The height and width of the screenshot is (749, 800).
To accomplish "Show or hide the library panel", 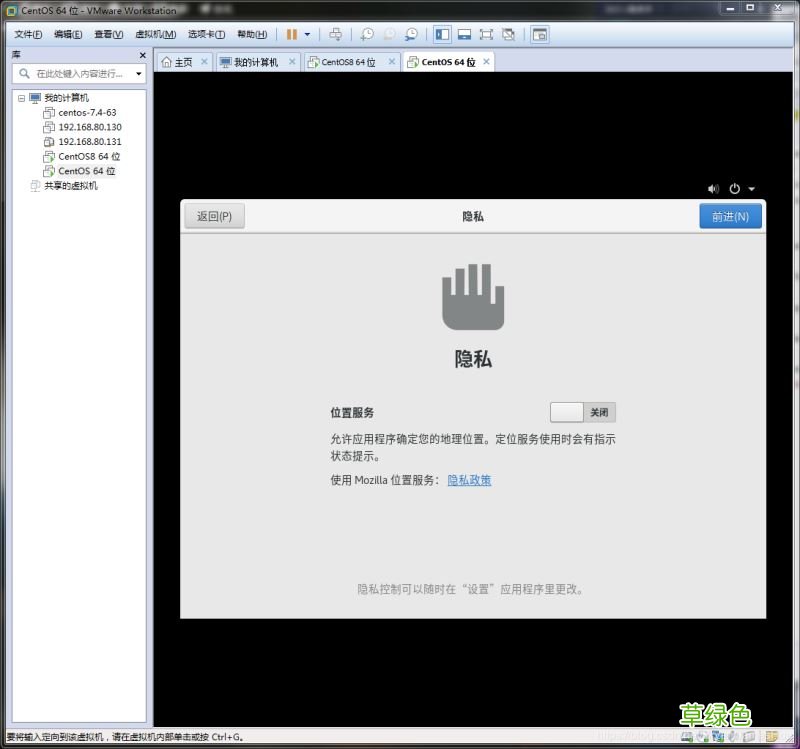I will point(442,33).
